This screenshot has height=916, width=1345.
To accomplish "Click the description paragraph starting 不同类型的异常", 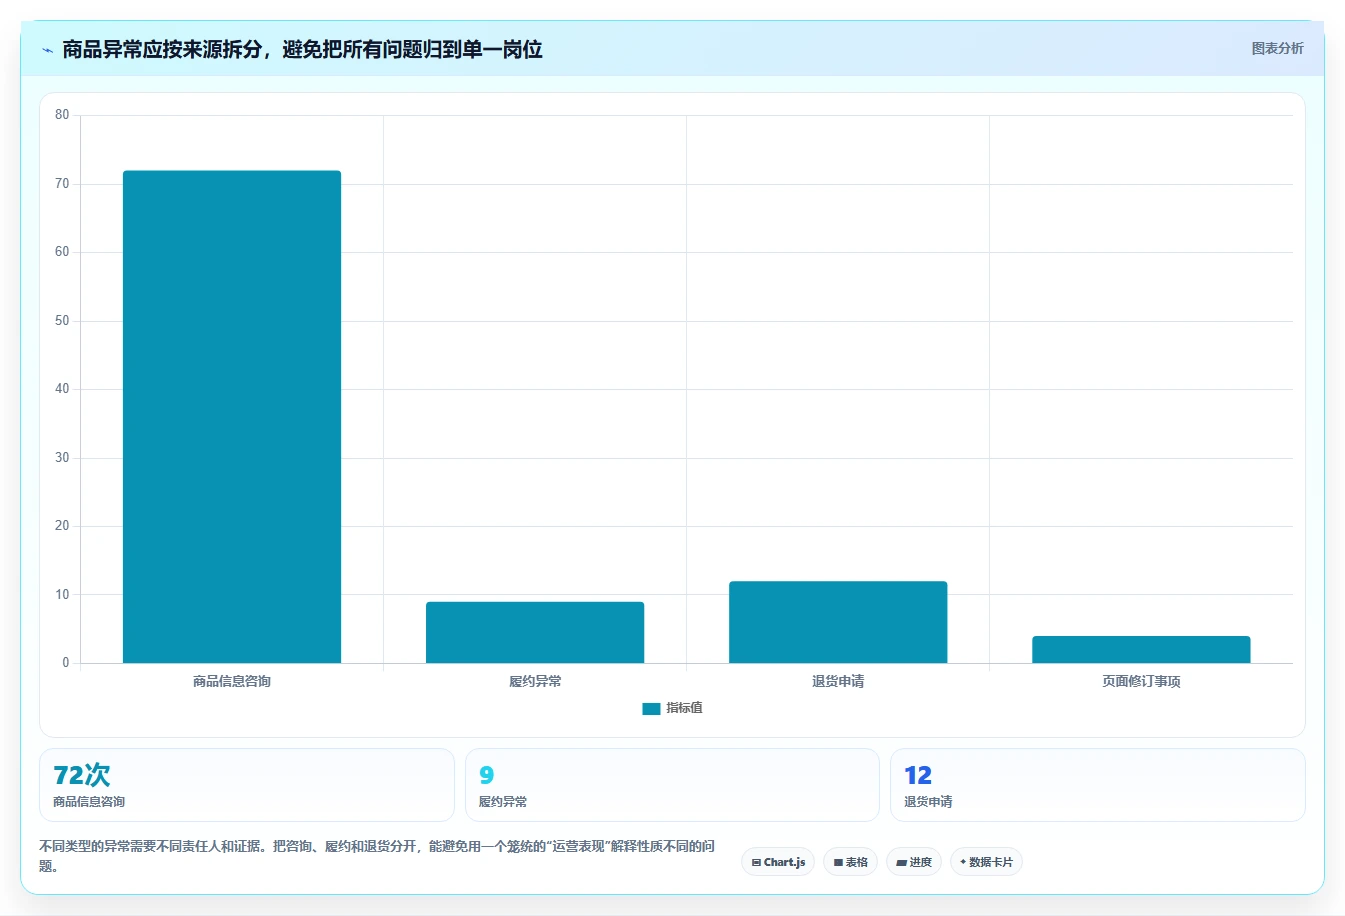I will (378, 856).
